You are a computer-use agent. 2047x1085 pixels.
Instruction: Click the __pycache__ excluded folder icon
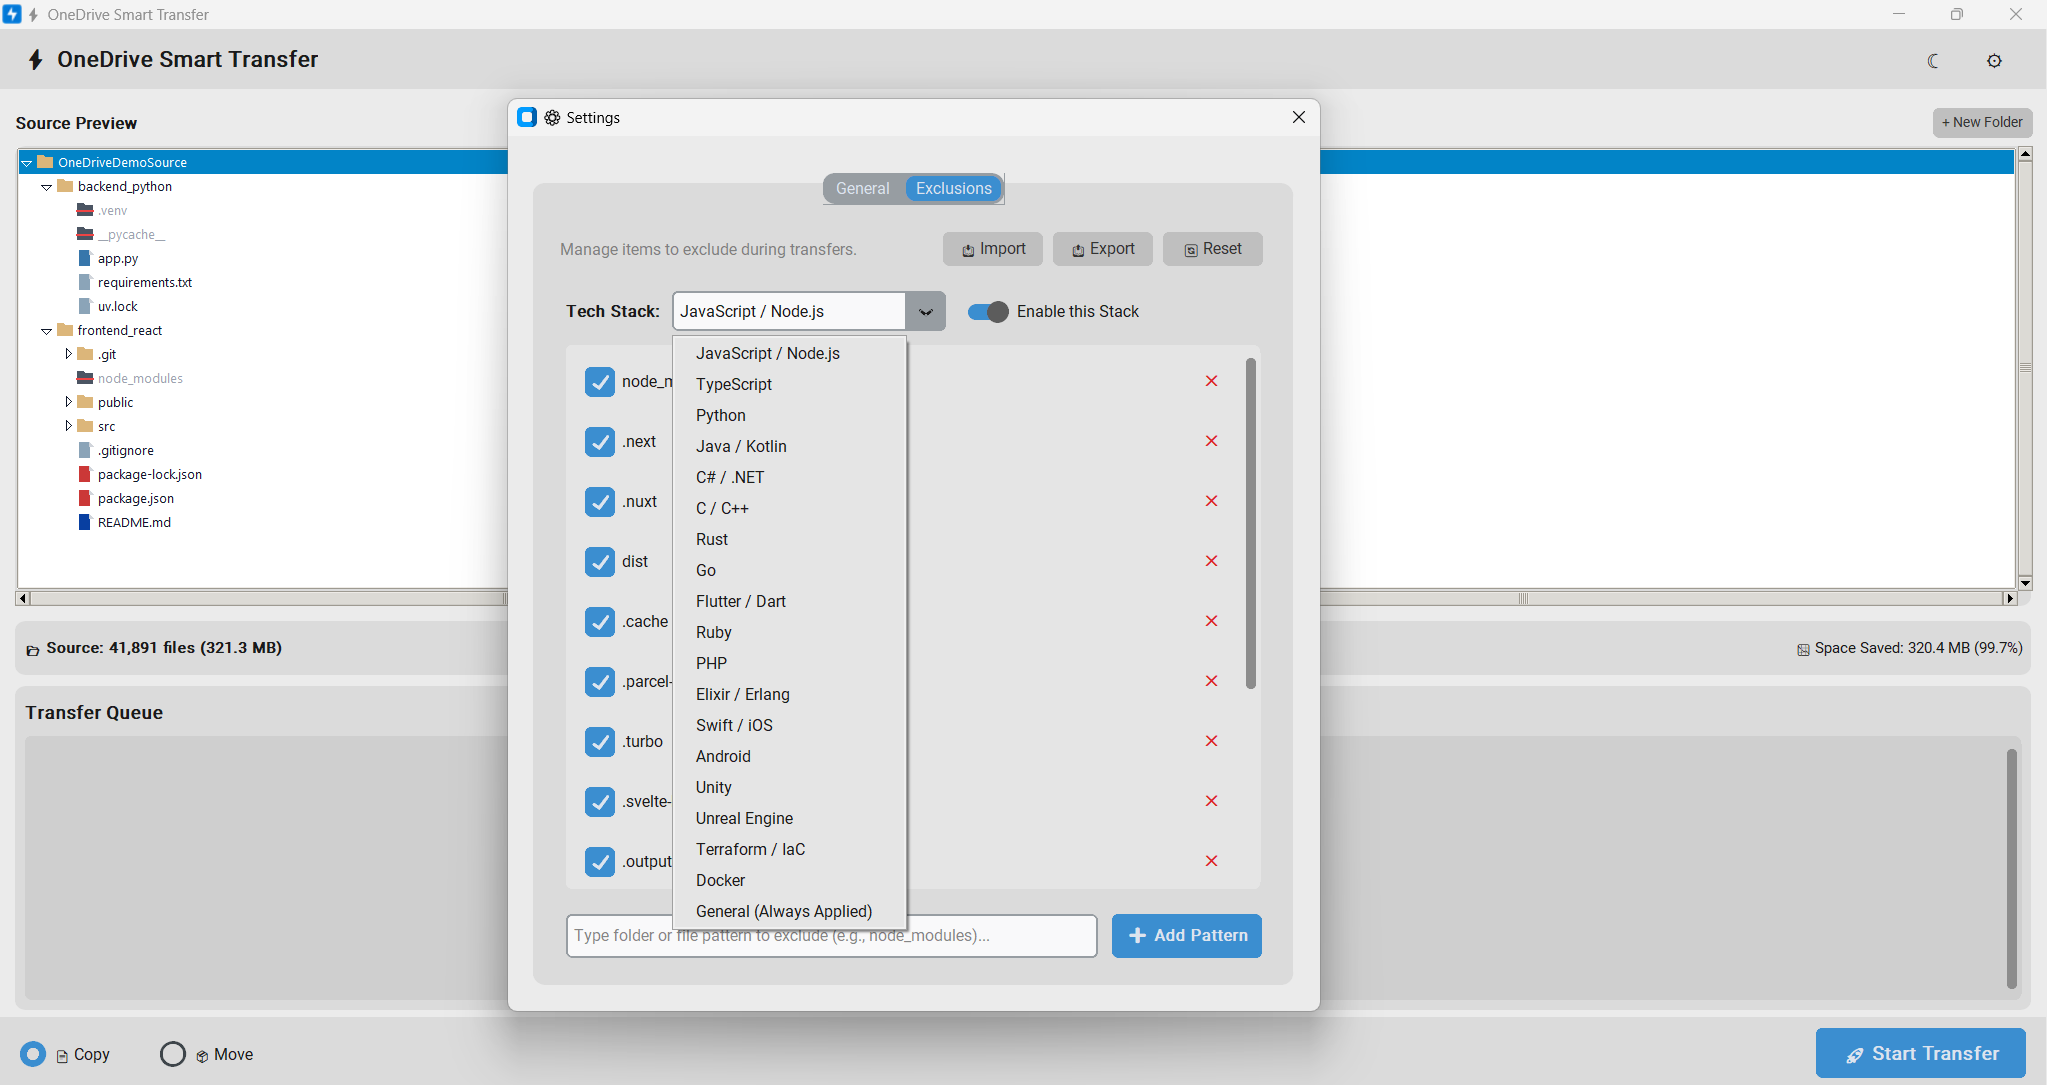point(85,234)
